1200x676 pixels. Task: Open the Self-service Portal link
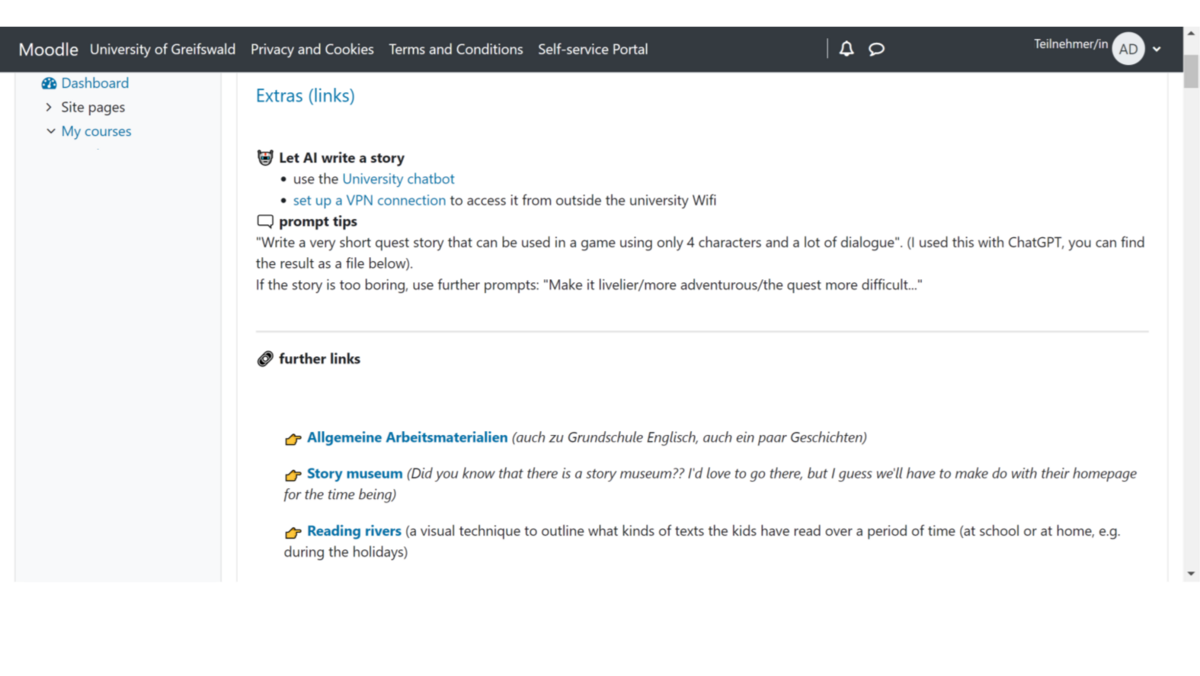(593, 49)
